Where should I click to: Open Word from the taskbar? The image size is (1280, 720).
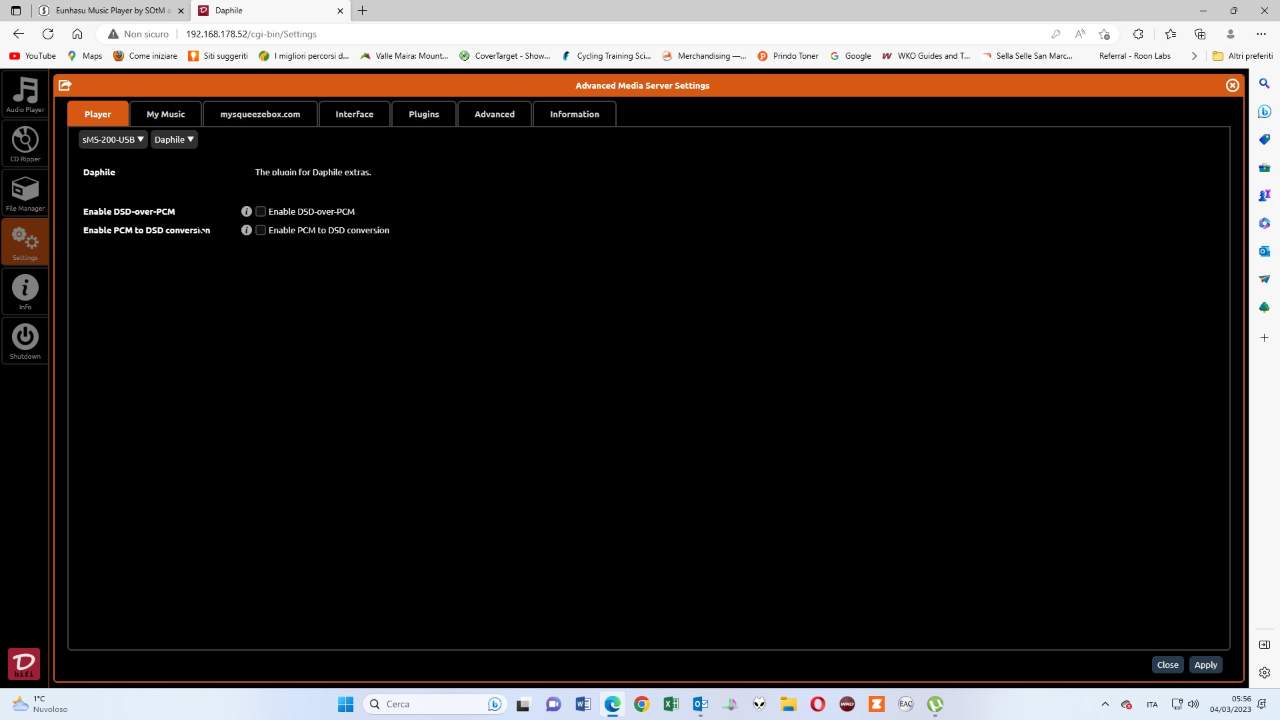point(583,704)
